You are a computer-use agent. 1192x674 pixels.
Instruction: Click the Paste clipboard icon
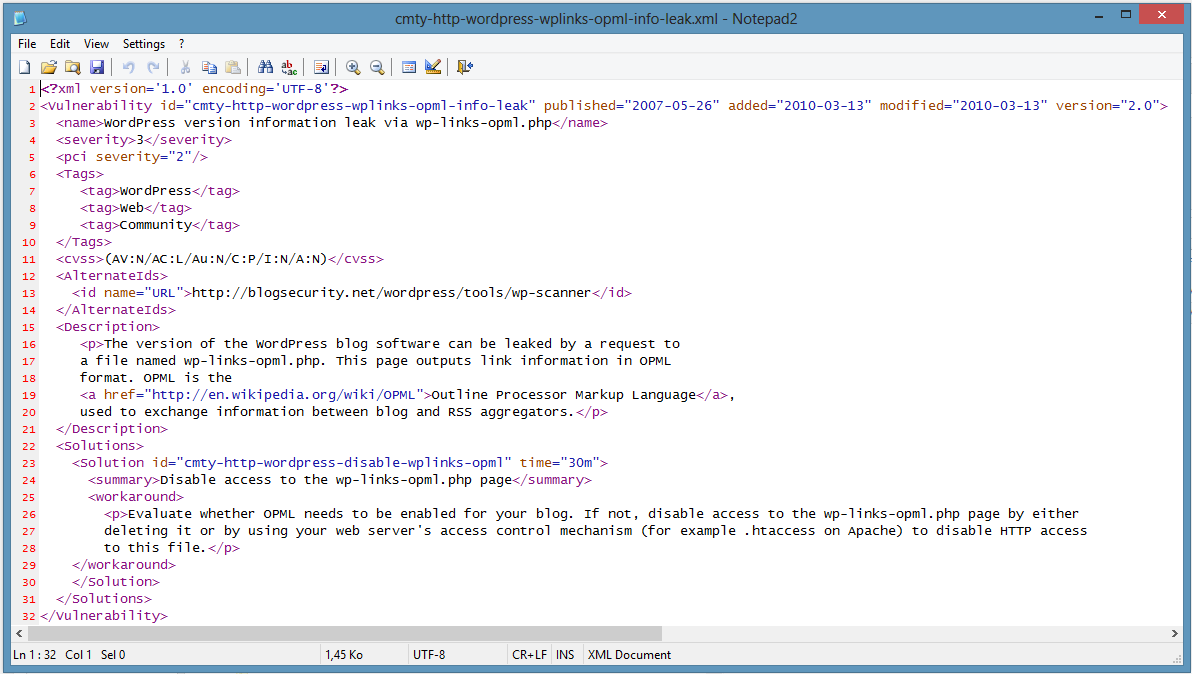click(x=233, y=67)
